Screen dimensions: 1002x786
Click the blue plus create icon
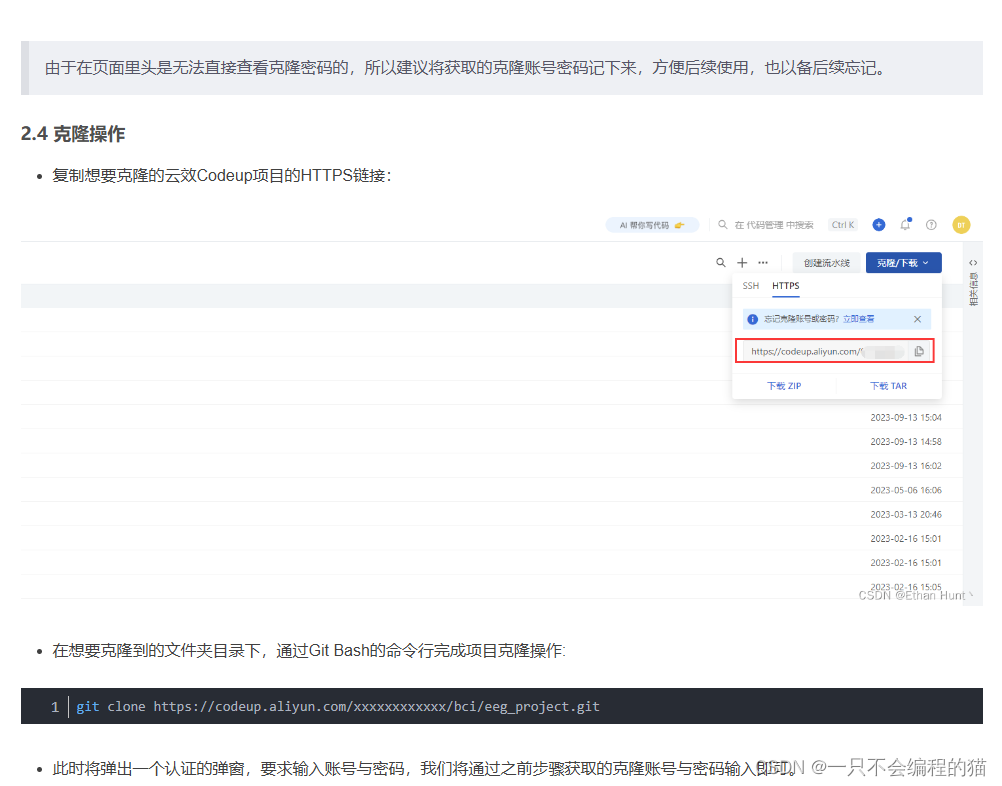tap(879, 225)
